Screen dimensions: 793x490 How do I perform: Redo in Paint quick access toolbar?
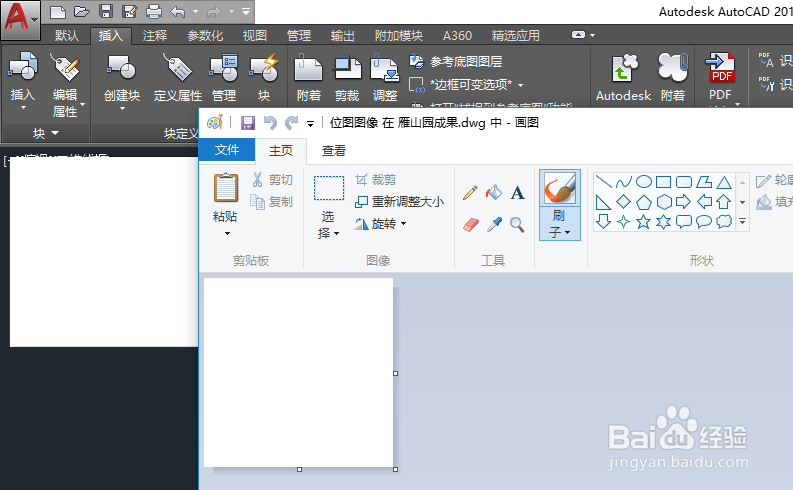click(292, 123)
